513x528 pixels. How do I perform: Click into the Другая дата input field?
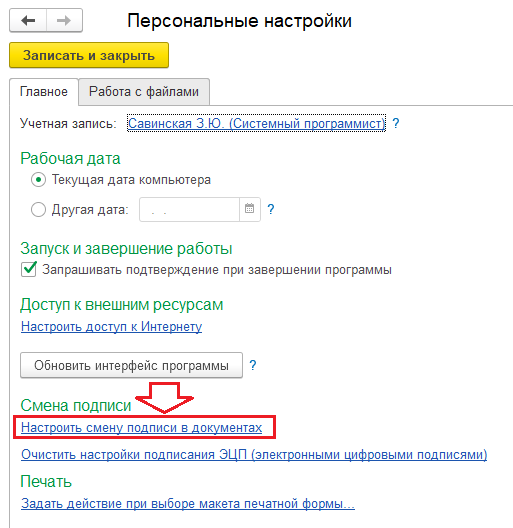point(190,209)
